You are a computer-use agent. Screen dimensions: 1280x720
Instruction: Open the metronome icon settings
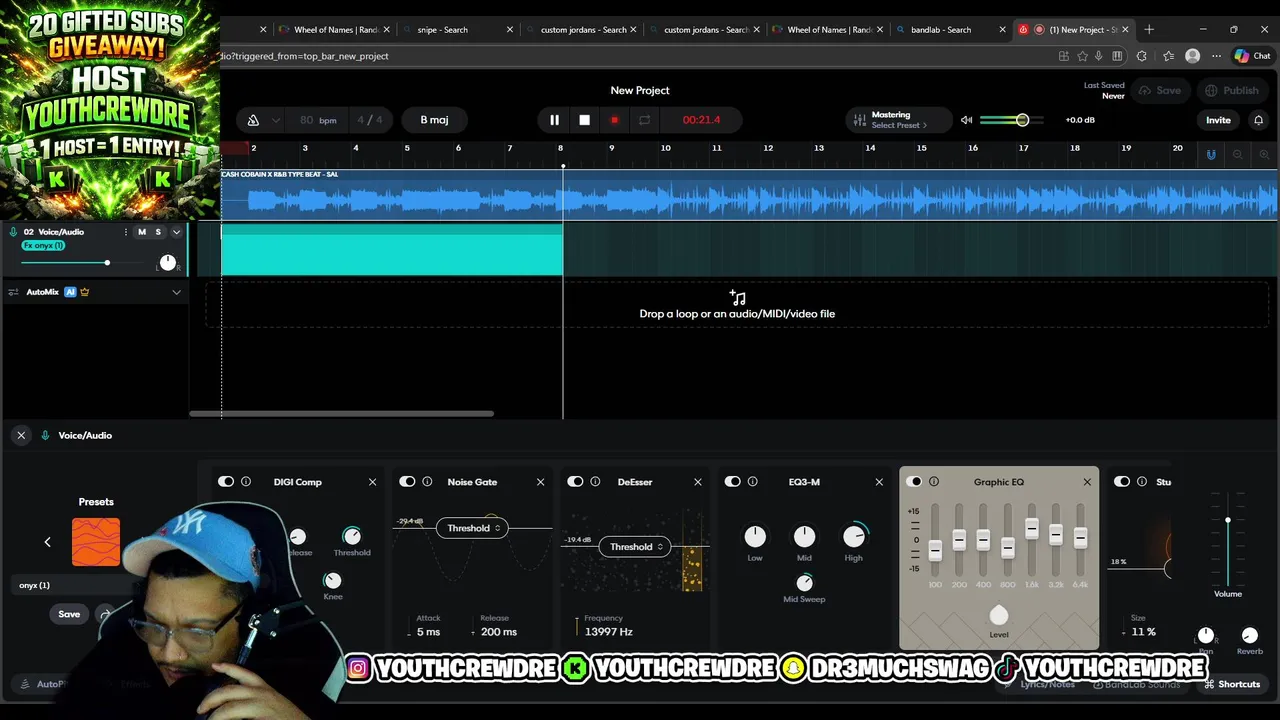[x=253, y=120]
